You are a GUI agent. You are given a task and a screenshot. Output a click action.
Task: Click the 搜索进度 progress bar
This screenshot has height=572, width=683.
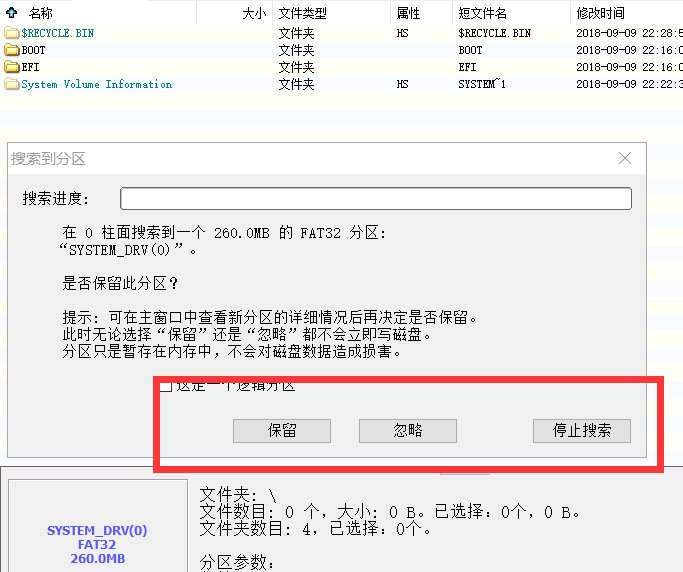tap(376, 199)
